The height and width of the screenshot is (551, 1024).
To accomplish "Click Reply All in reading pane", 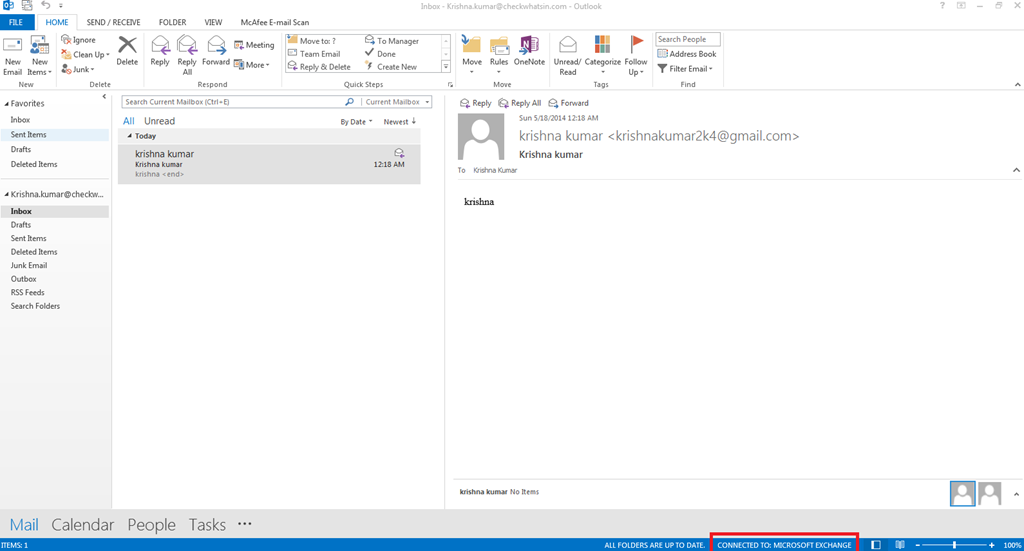I will click(520, 103).
